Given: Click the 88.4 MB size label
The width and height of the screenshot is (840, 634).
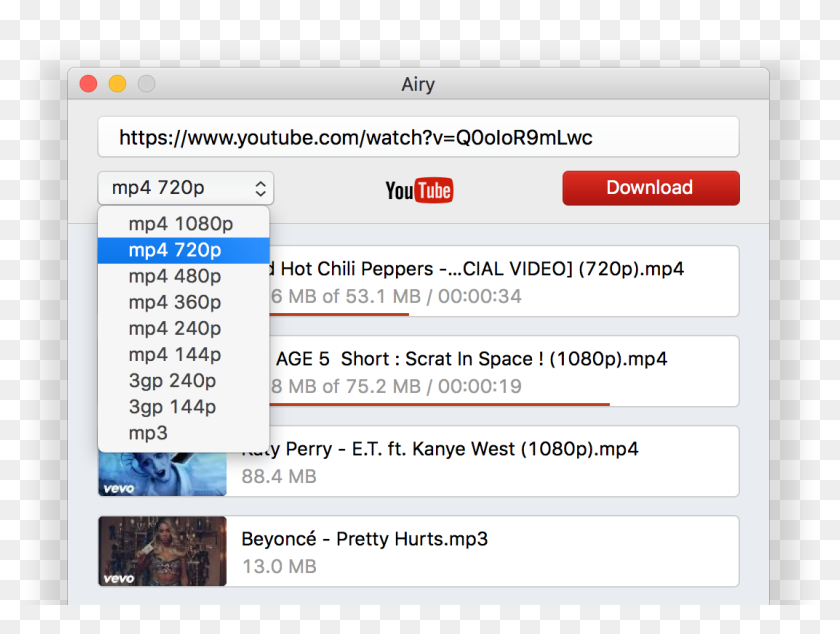Looking at the screenshot, I should pos(279,476).
